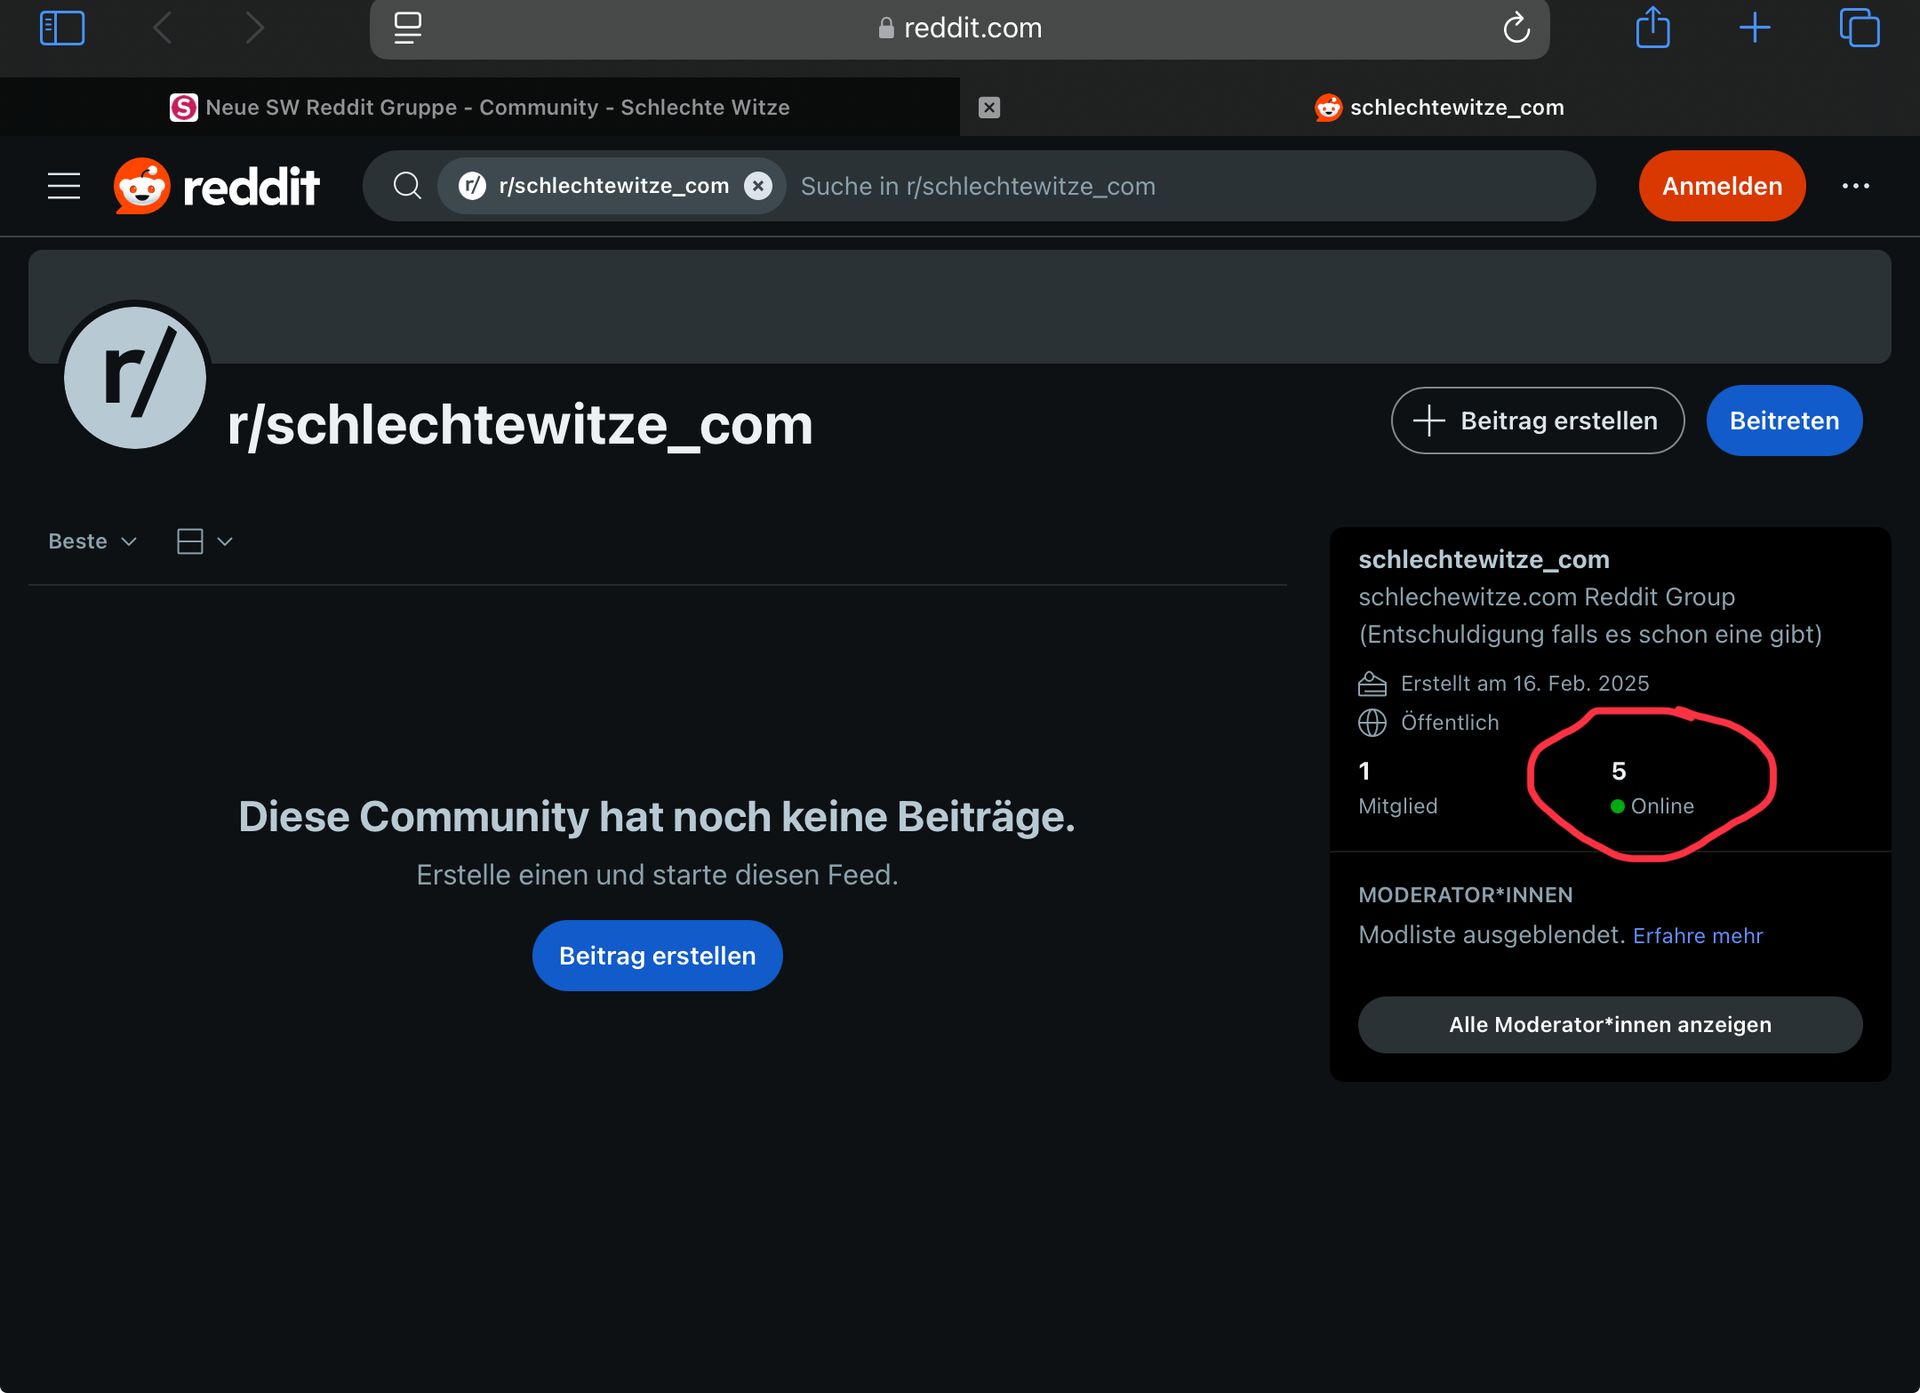Open the page reader view icon
This screenshot has height=1393, width=1920.
coord(407,28)
